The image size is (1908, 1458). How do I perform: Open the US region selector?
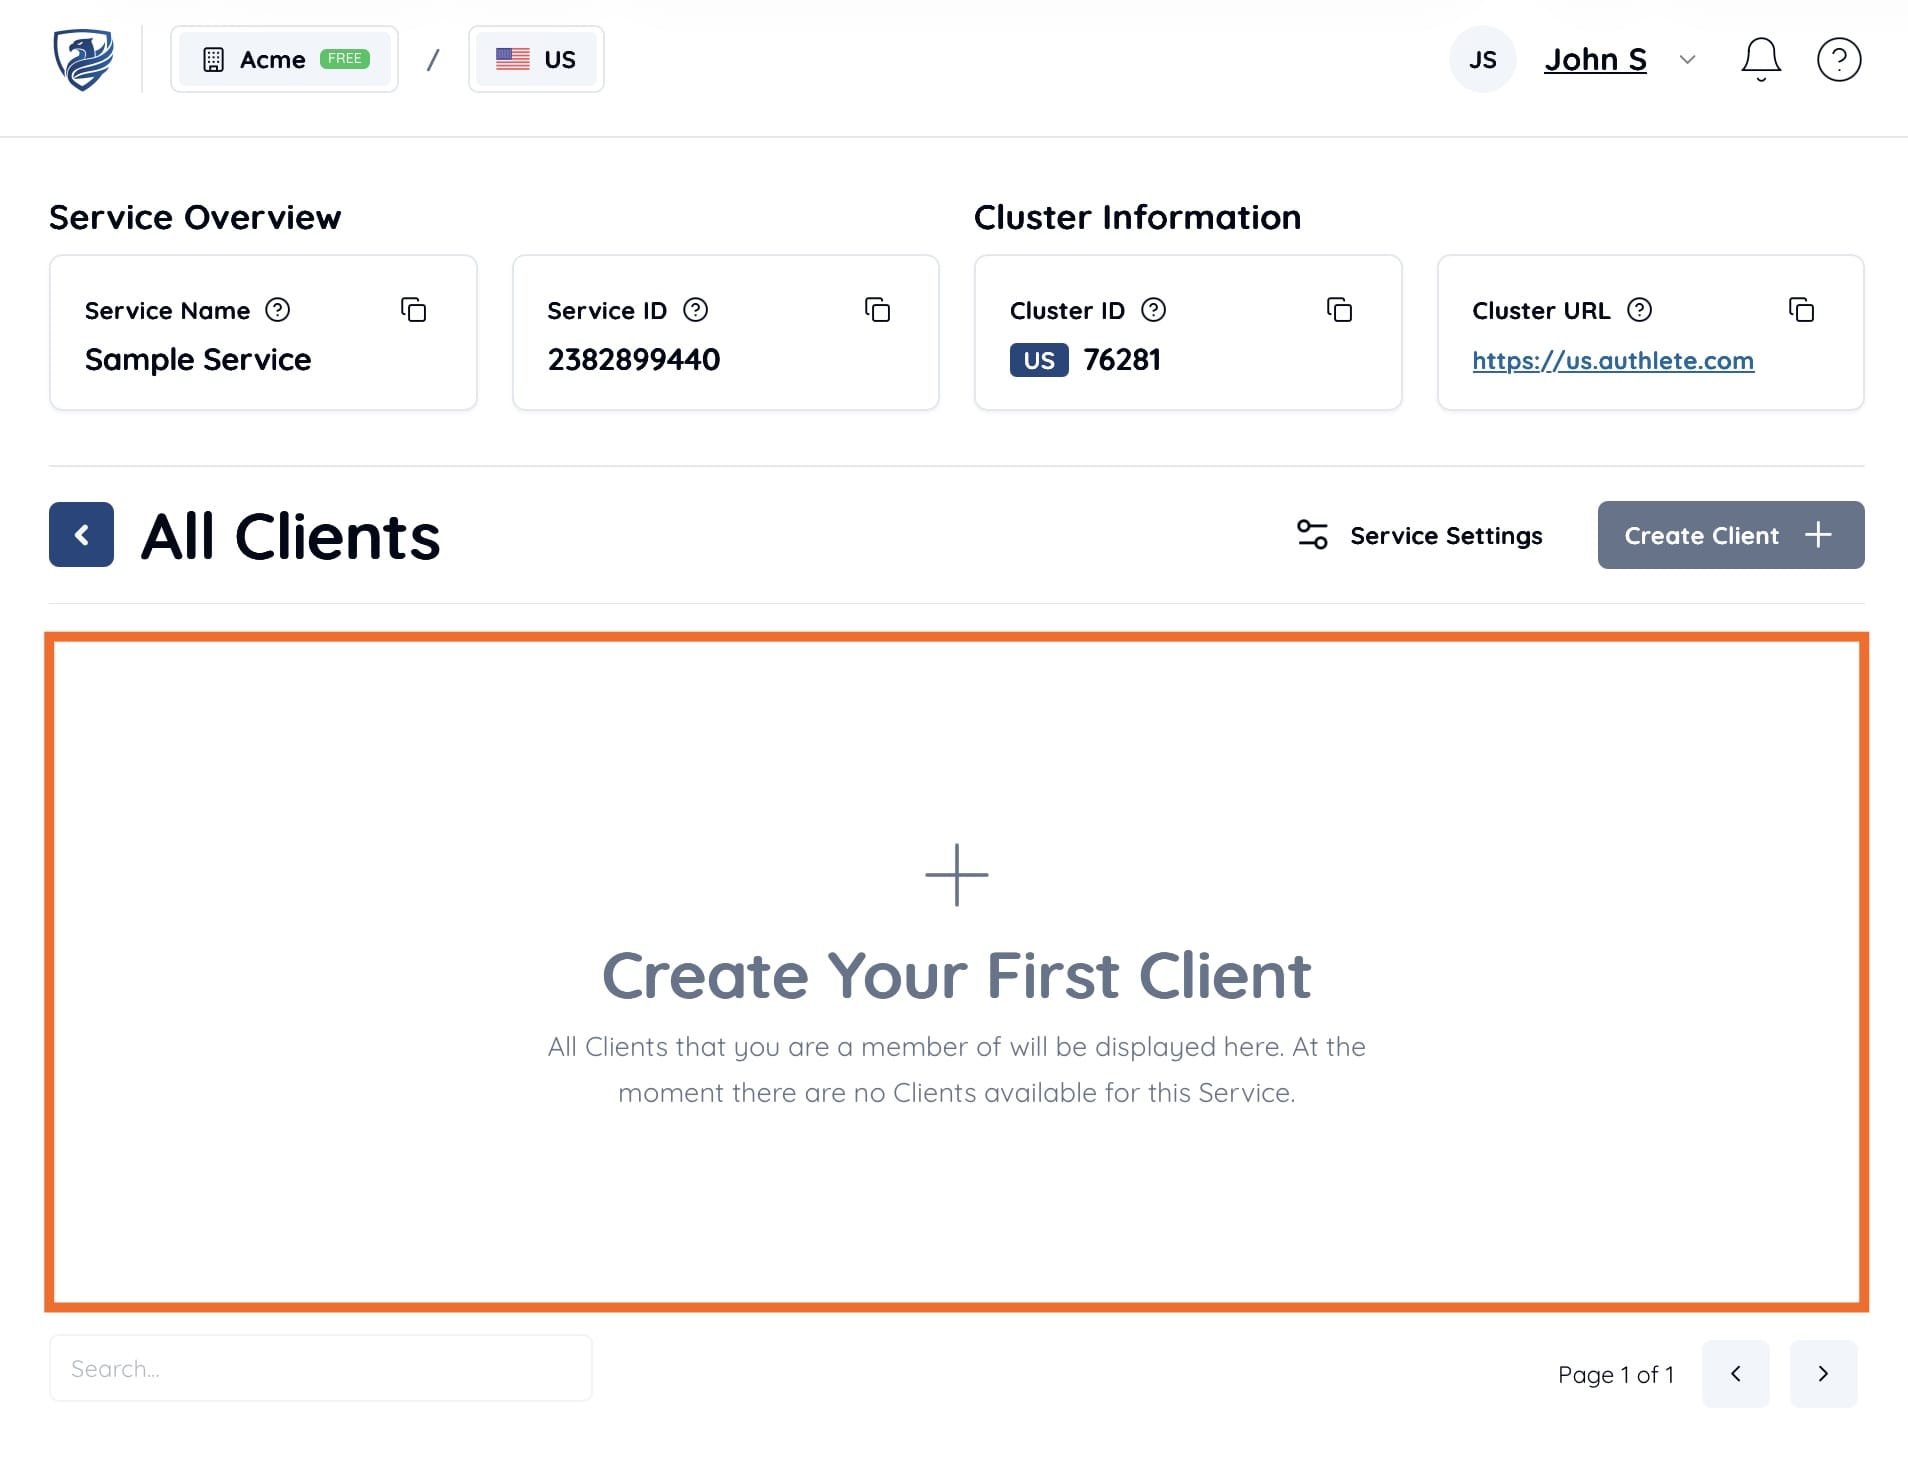click(x=536, y=58)
